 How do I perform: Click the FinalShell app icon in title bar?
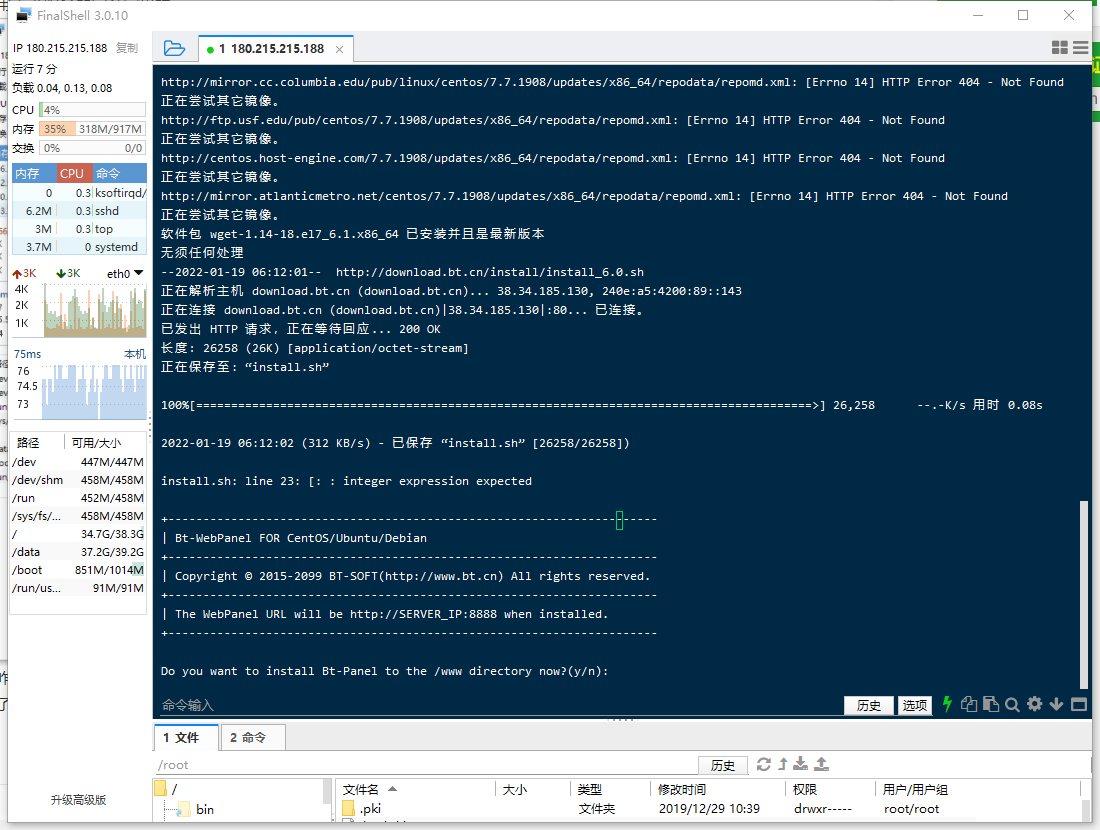23,15
